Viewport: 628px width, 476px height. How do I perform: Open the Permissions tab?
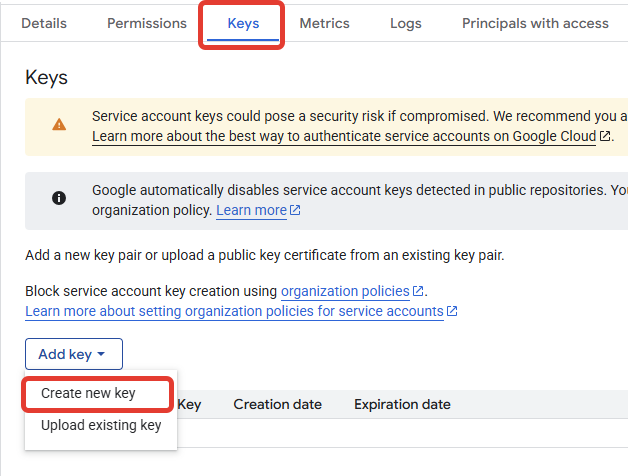(147, 23)
